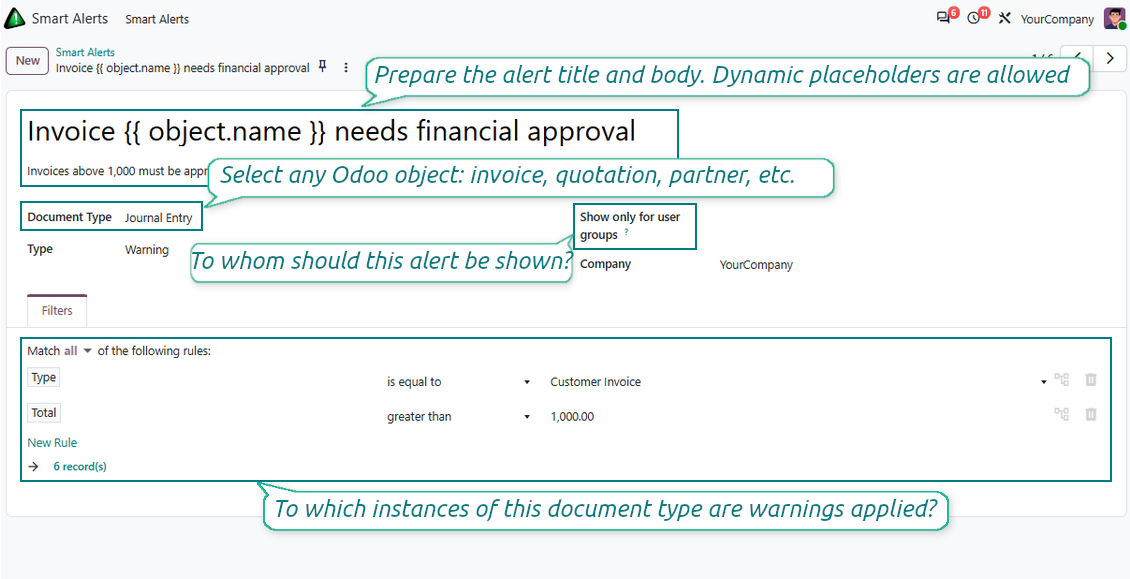Select the Filters tab
The image size is (1130, 579).
tap(57, 311)
